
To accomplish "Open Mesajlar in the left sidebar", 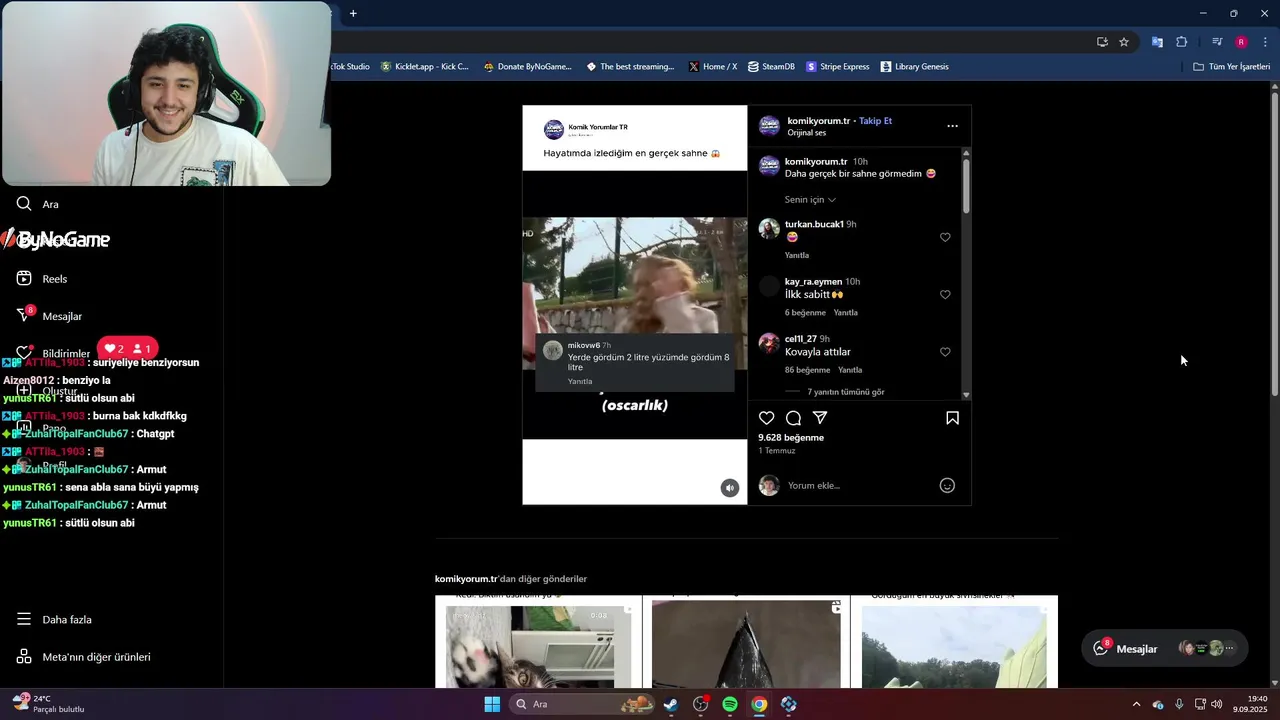I will 50,316.
